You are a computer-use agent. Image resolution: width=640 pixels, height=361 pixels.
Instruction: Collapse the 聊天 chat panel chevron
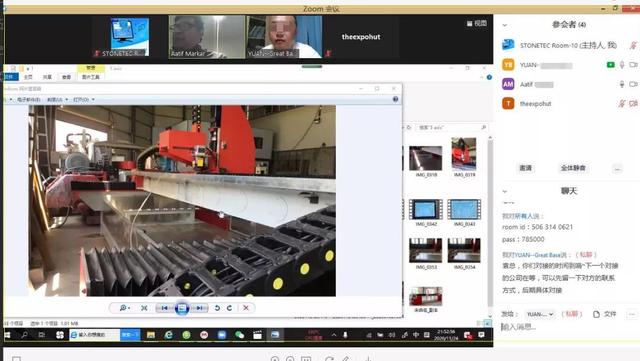pos(505,191)
